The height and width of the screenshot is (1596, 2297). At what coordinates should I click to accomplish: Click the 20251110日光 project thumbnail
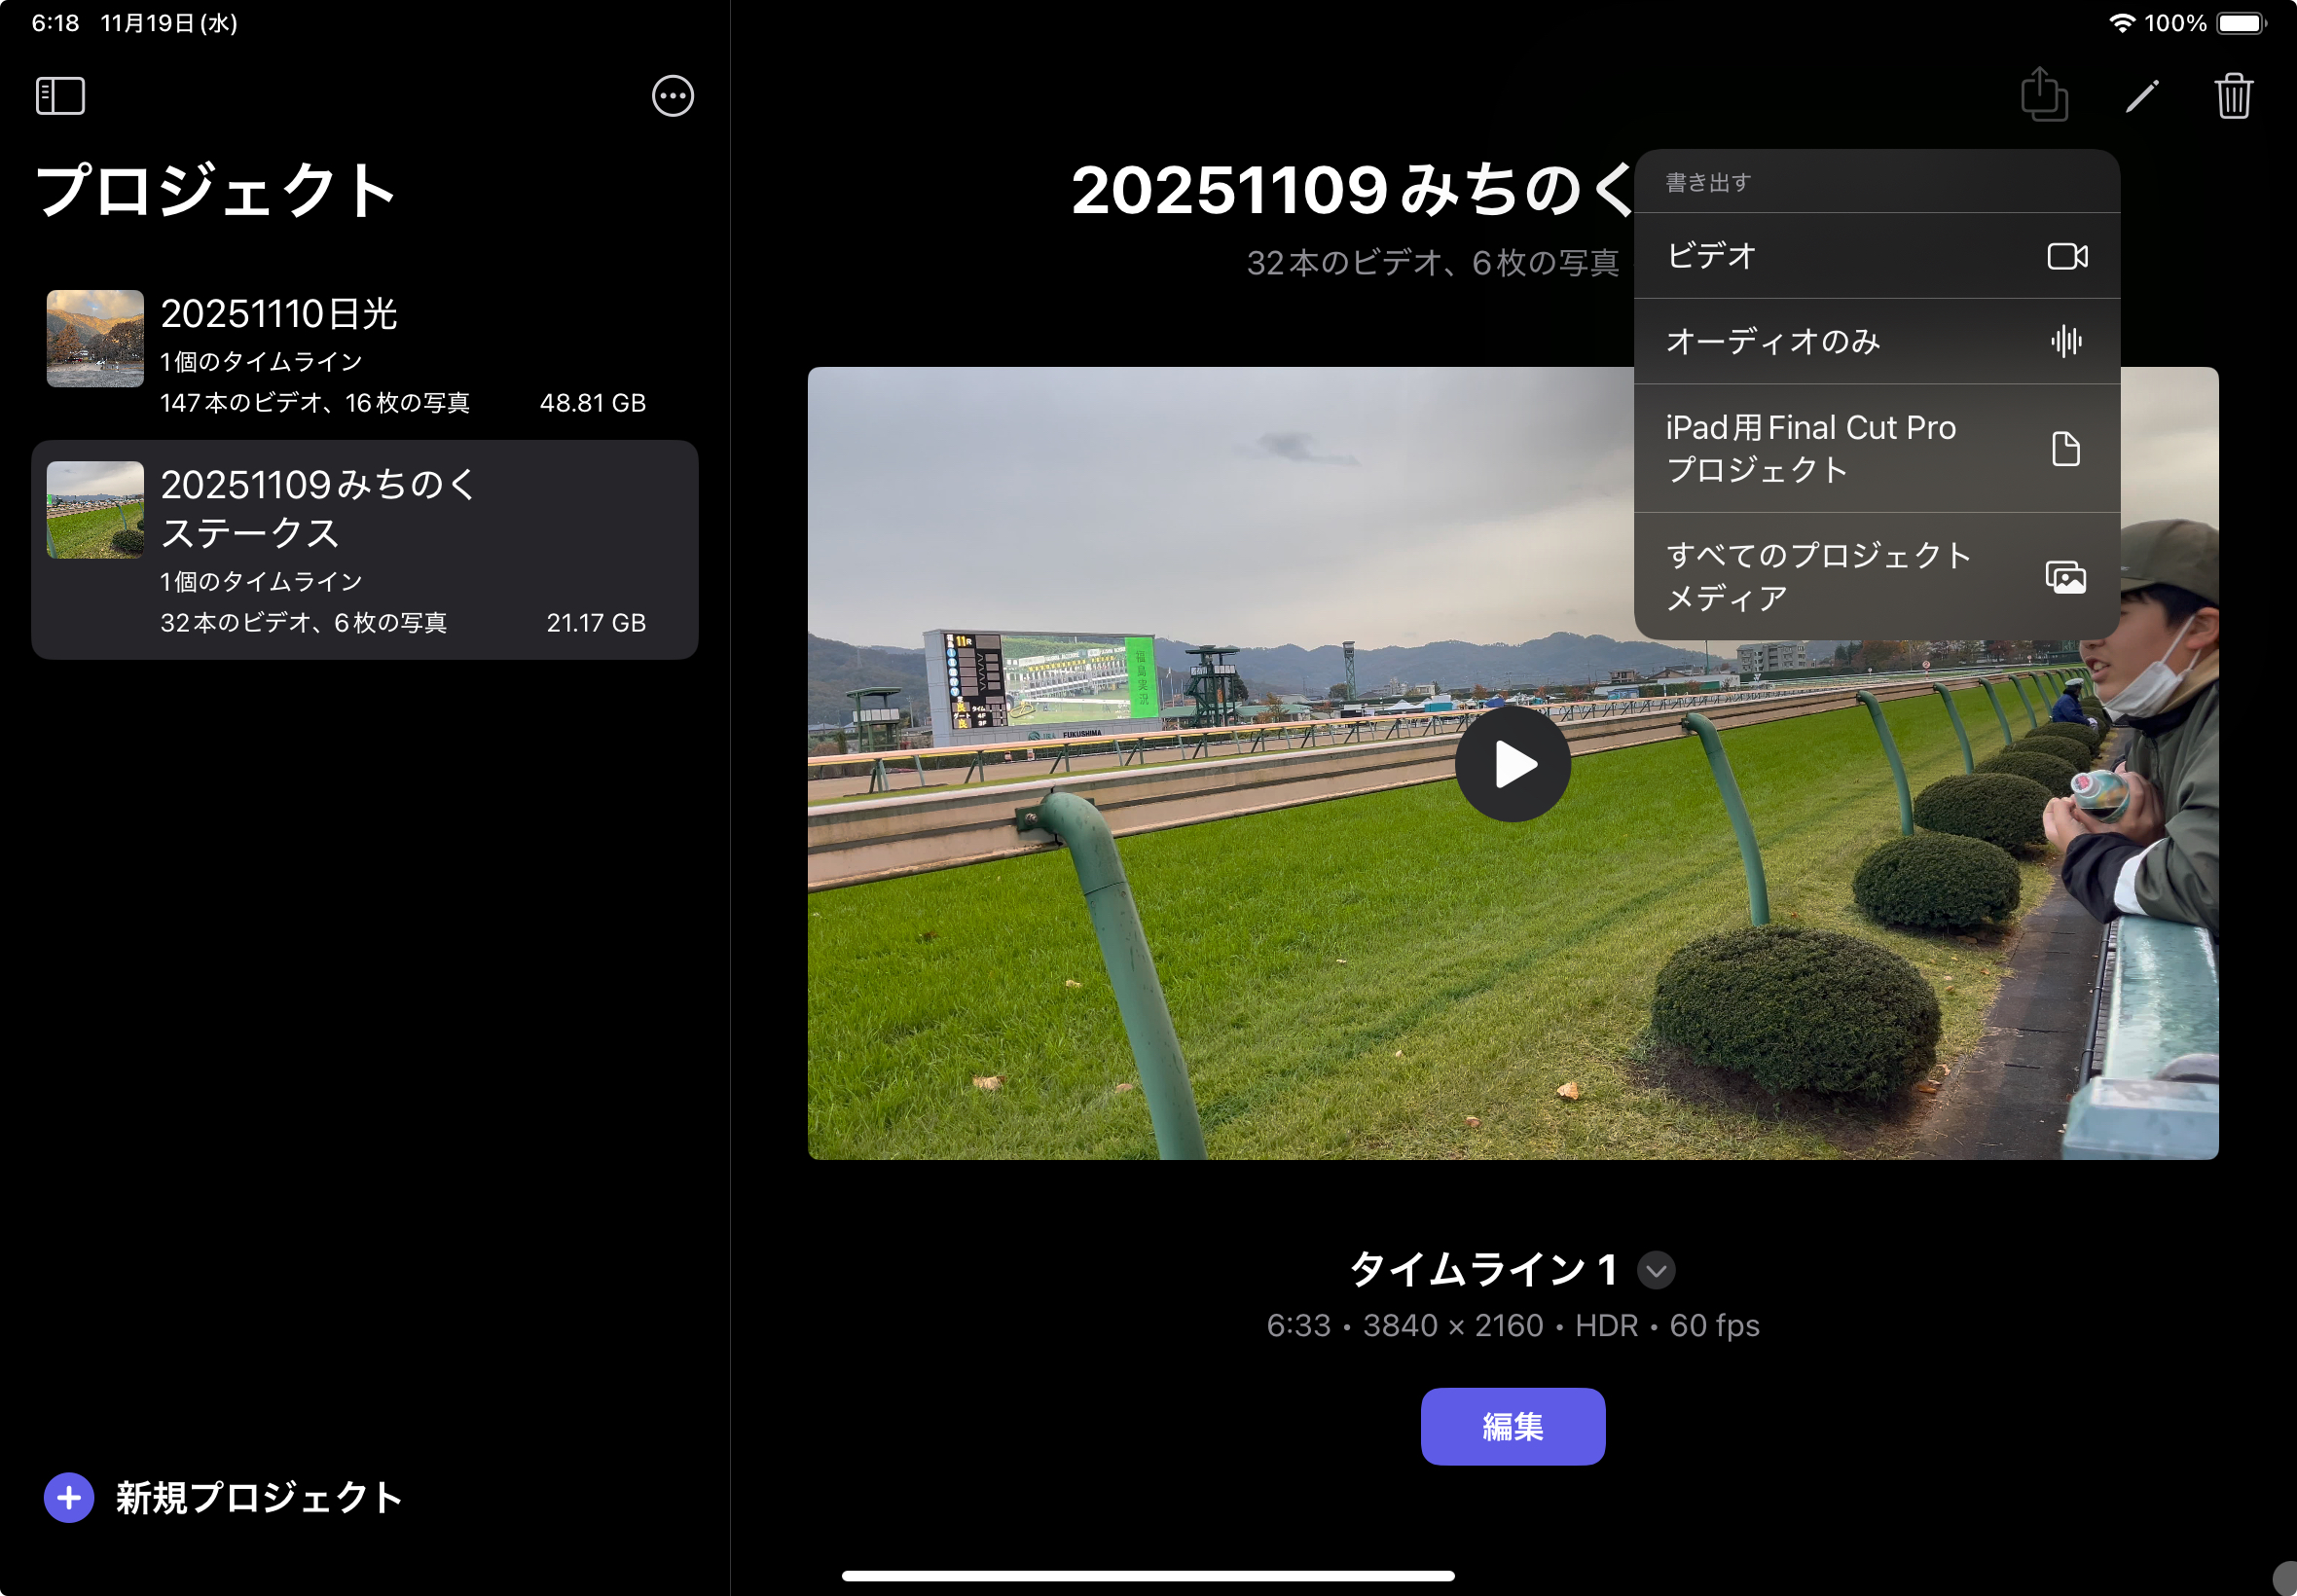(95, 339)
